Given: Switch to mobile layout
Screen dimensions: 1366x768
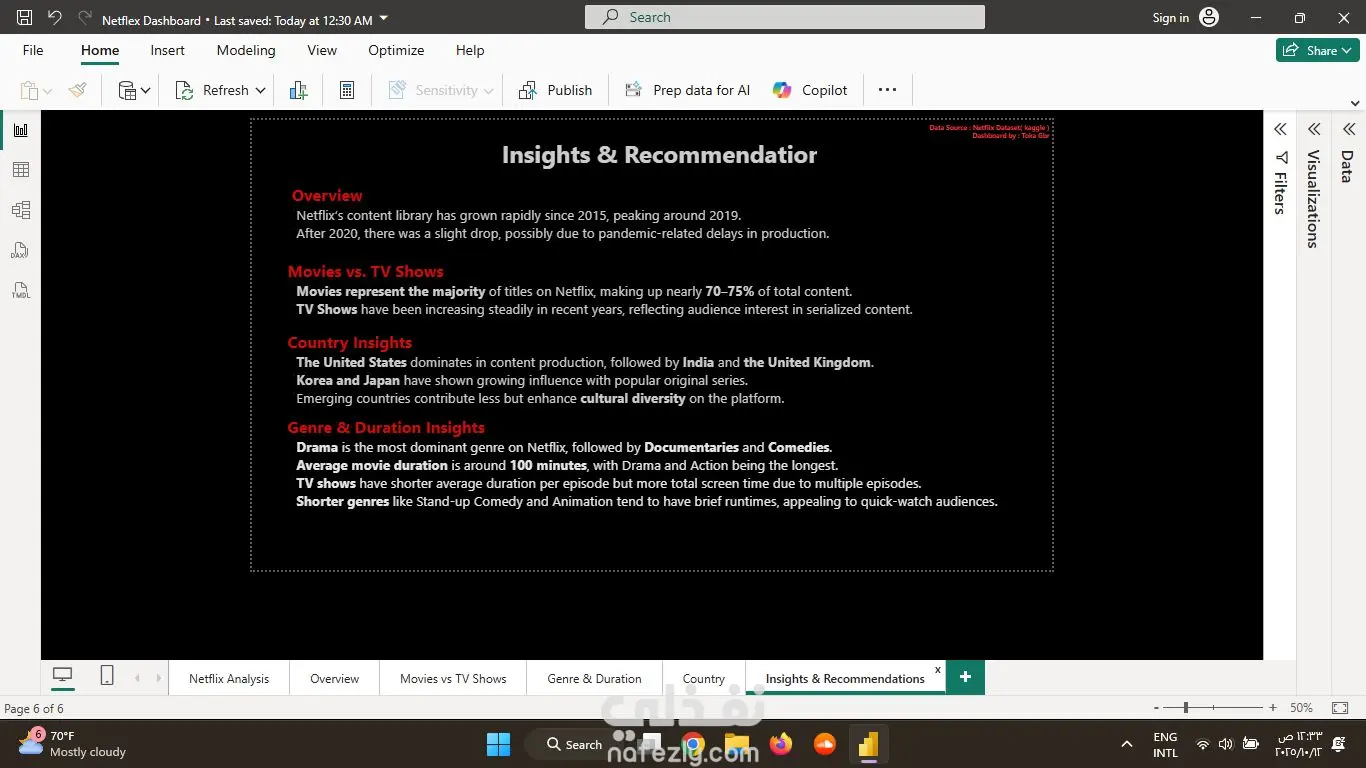Looking at the screenshot, I should (x=107, y=676).
